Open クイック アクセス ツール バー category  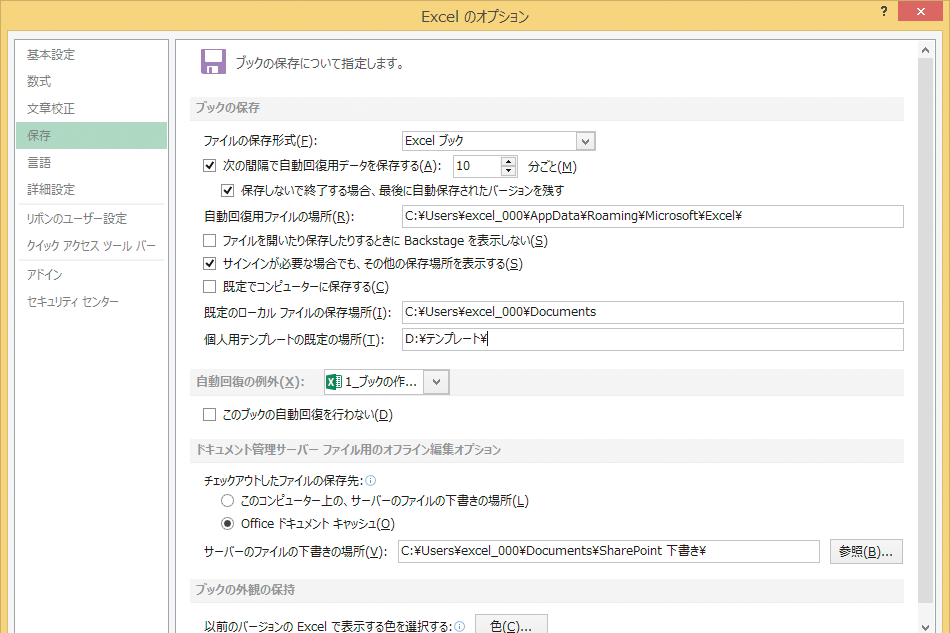pyautogui.click(x=91, y=246)
